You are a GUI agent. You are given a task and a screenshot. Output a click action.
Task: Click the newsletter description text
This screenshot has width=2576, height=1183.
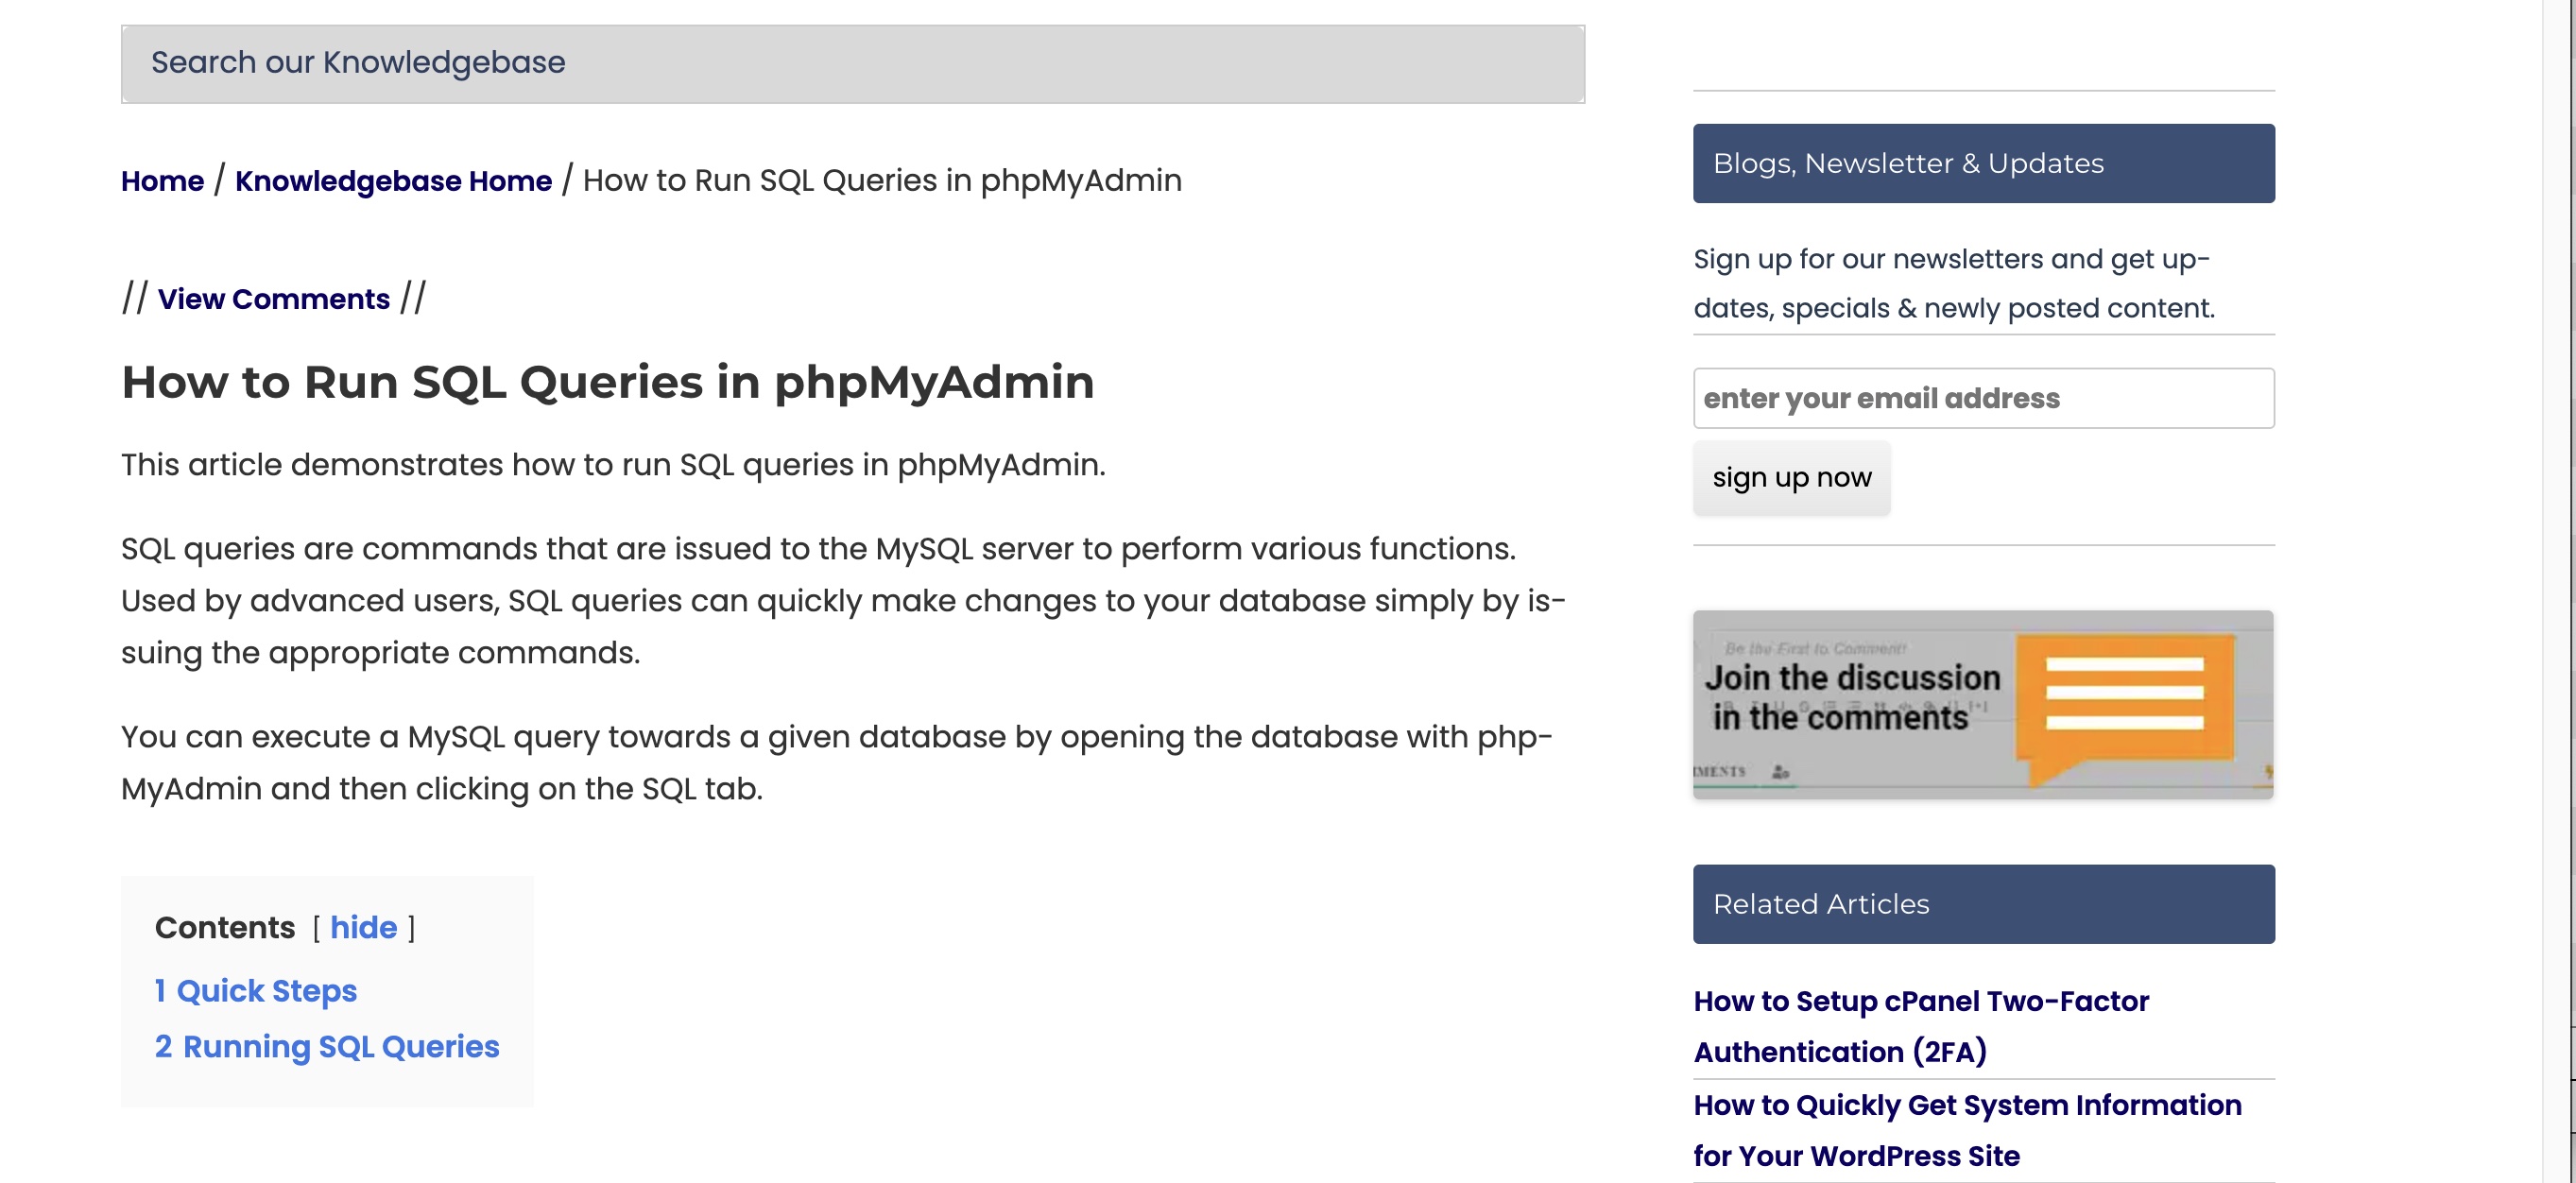1954,283
